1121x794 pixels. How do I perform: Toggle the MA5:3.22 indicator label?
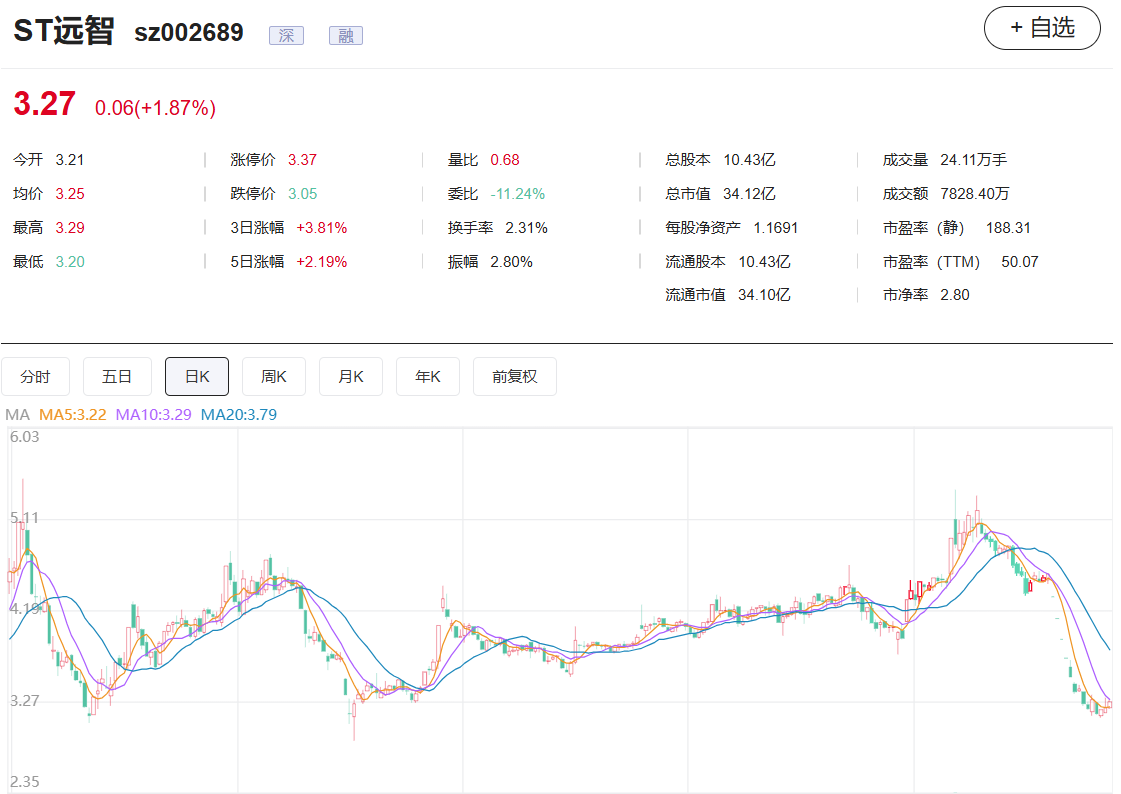(73, 414)
